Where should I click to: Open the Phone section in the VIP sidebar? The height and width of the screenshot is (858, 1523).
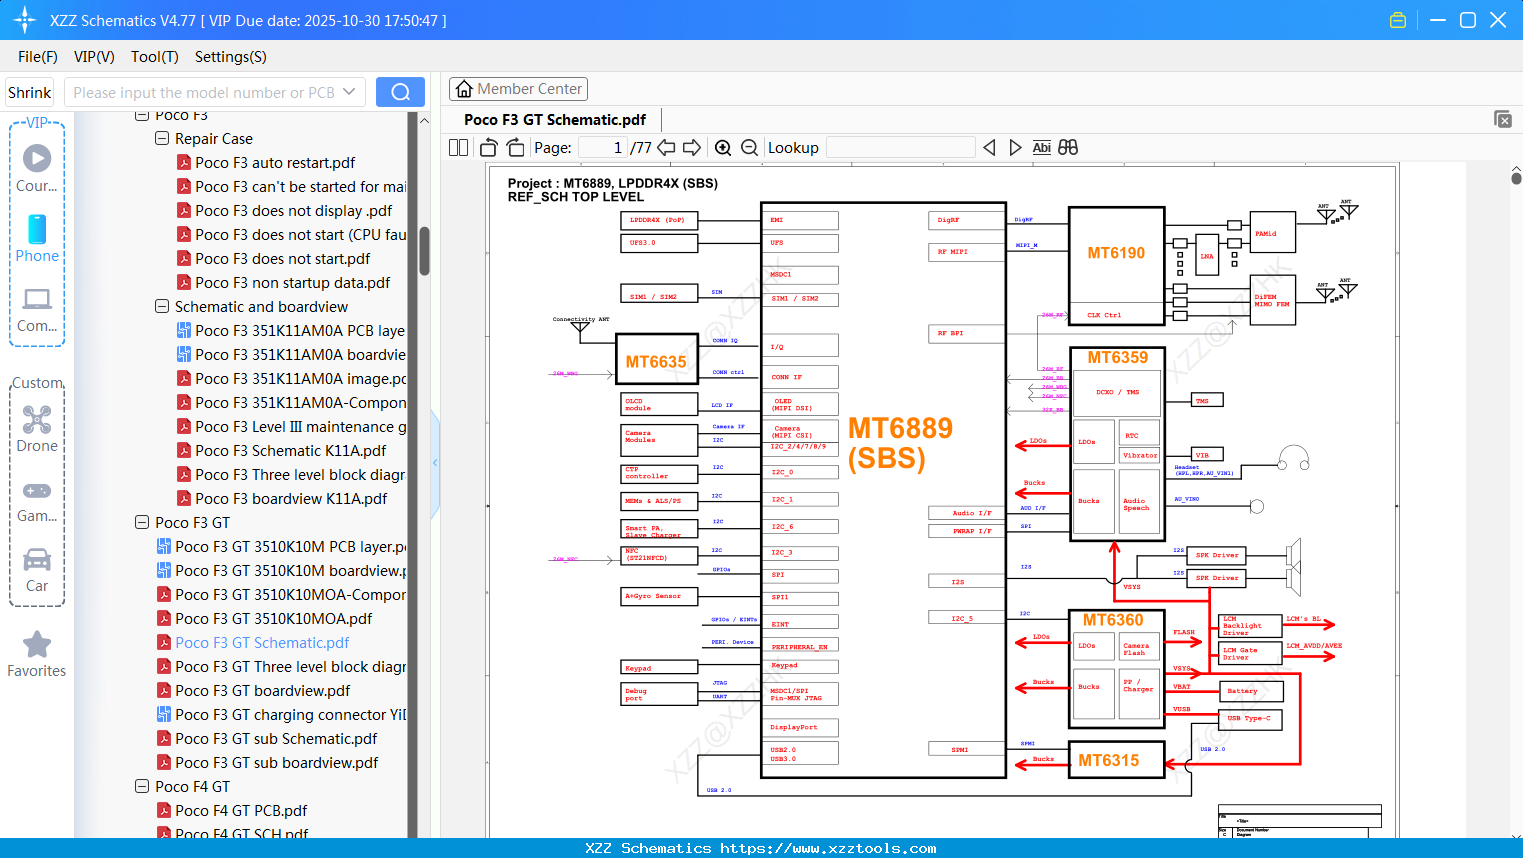click(37, 240)
